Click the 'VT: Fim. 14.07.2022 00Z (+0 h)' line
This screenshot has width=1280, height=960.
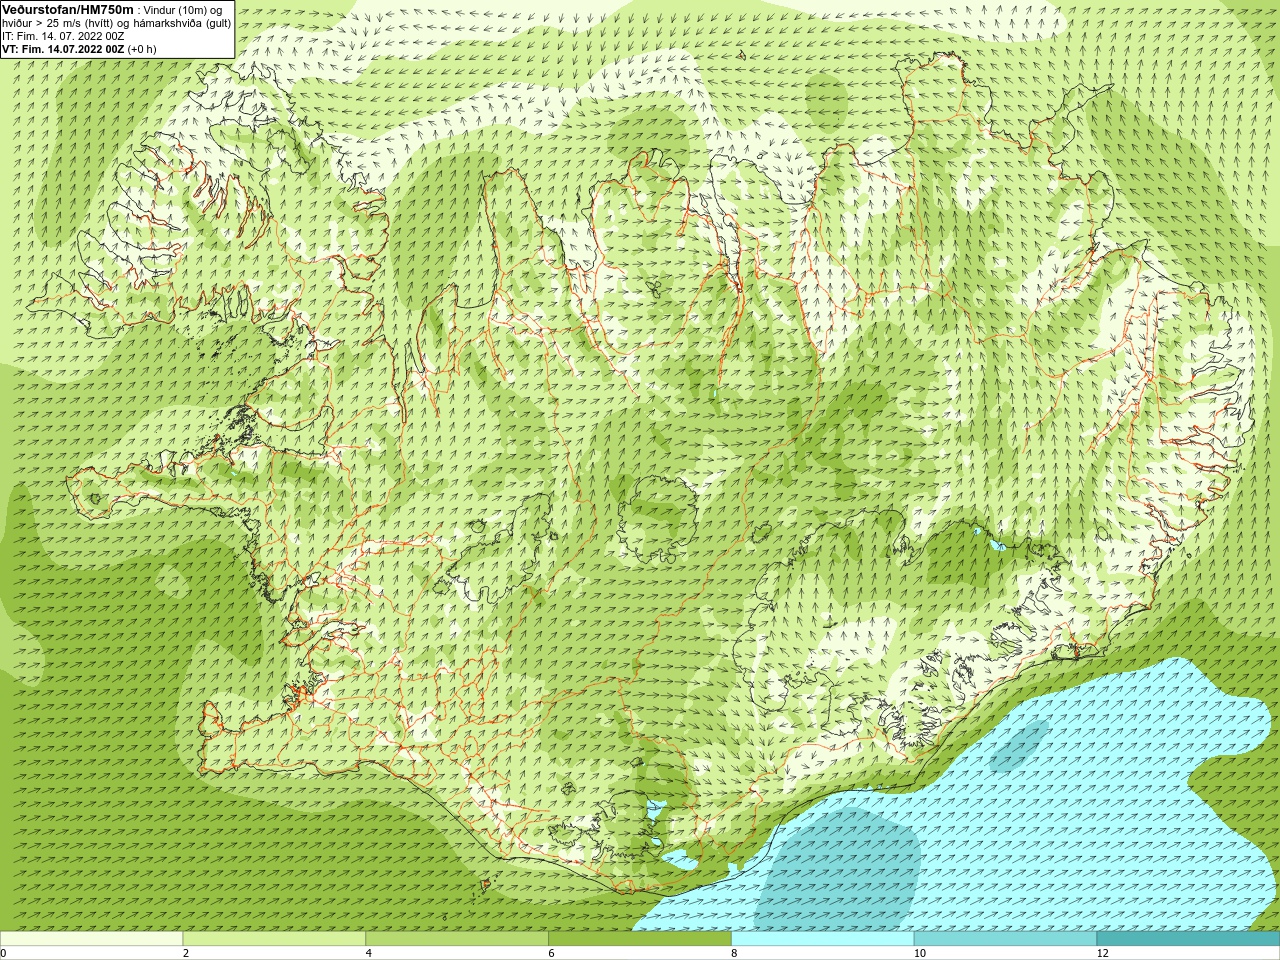pyautogui.click(x=79, y=48)
